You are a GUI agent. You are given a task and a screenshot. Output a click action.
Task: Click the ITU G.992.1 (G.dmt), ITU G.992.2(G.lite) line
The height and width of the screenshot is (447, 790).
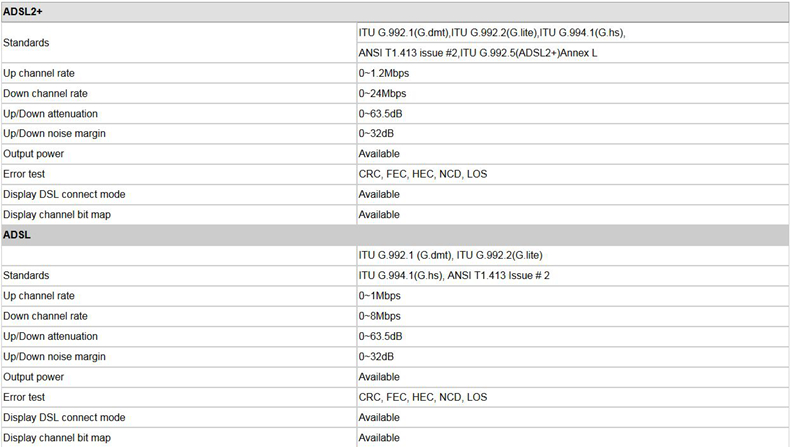pyautogui.click(x=451, y=255)
